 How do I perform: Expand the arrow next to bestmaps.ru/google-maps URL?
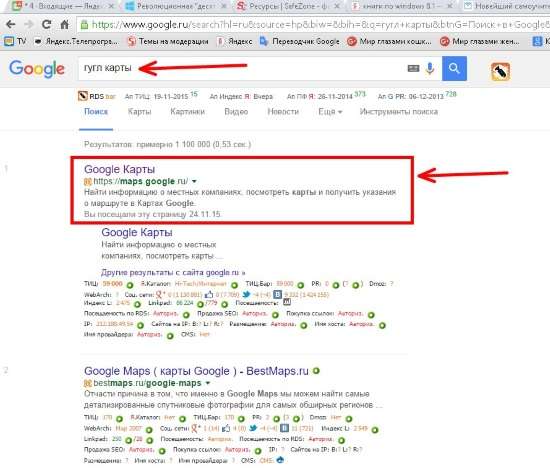(x=208, y=383)
